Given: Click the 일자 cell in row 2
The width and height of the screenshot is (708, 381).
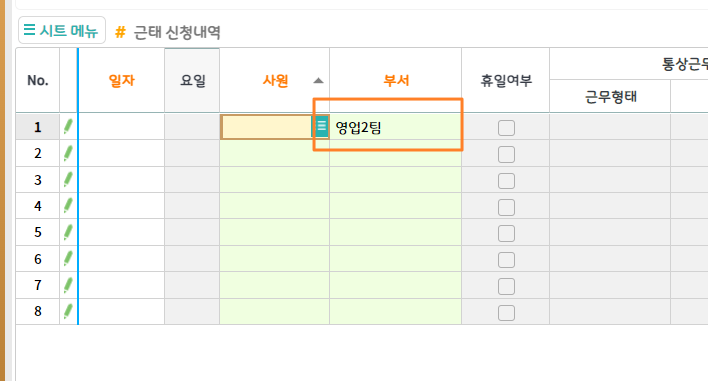Looking at the screenshot, I should click(121, 153).
